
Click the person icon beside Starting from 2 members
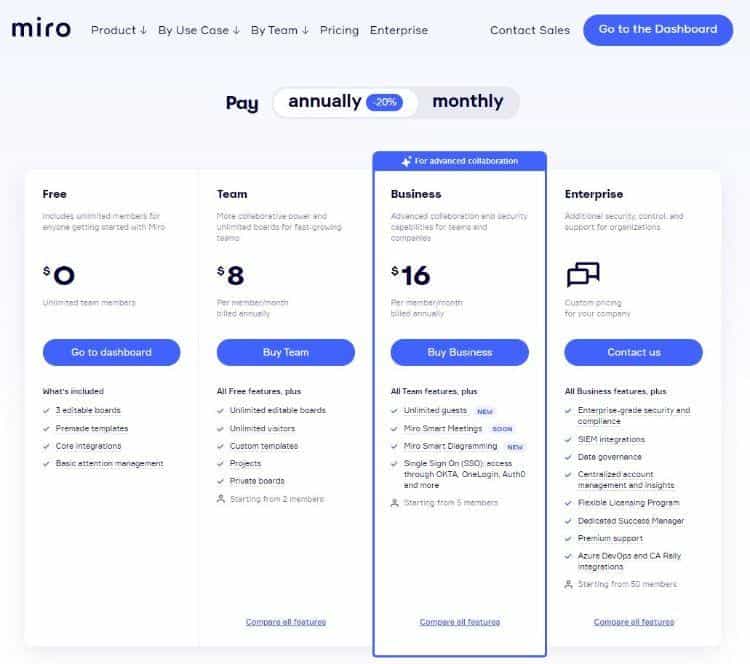[221, 498]
